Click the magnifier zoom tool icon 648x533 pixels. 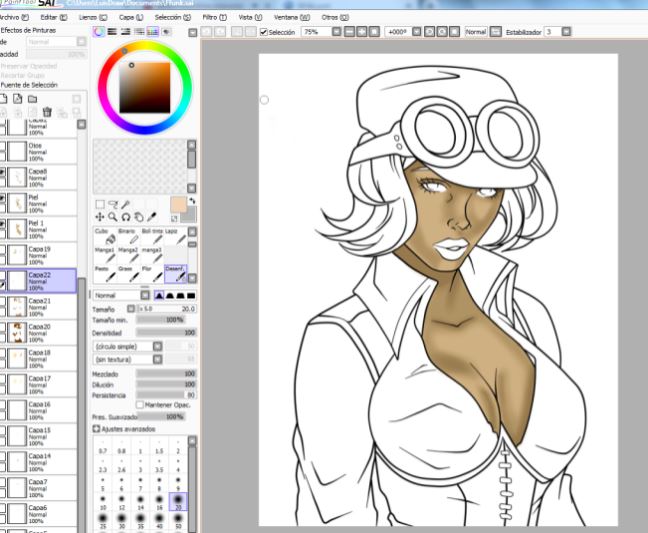(112, 216)
